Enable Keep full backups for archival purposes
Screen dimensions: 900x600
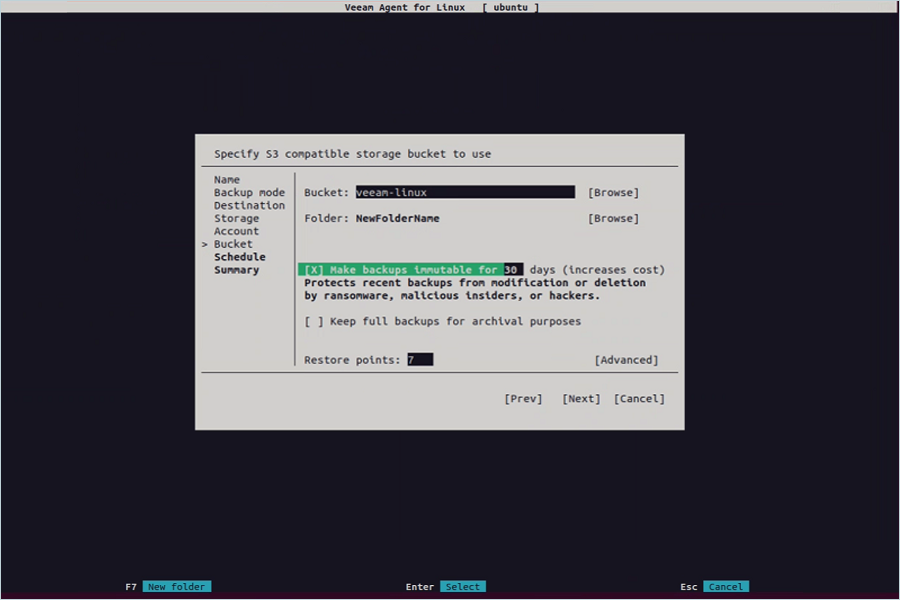click(314, 322)
